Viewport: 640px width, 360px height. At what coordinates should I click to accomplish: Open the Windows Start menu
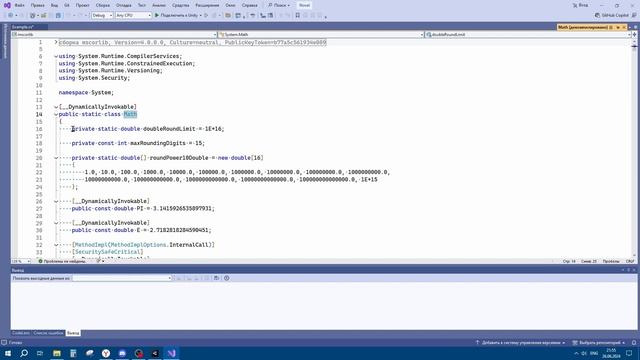tap(8, 353)
